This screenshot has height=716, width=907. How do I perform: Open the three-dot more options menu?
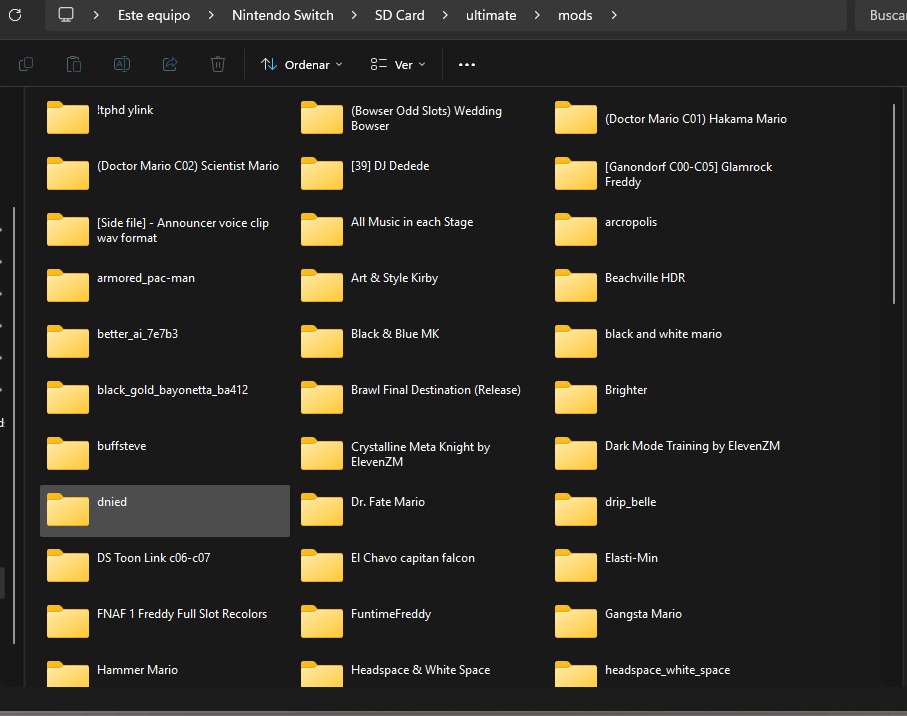pos(466,64)
